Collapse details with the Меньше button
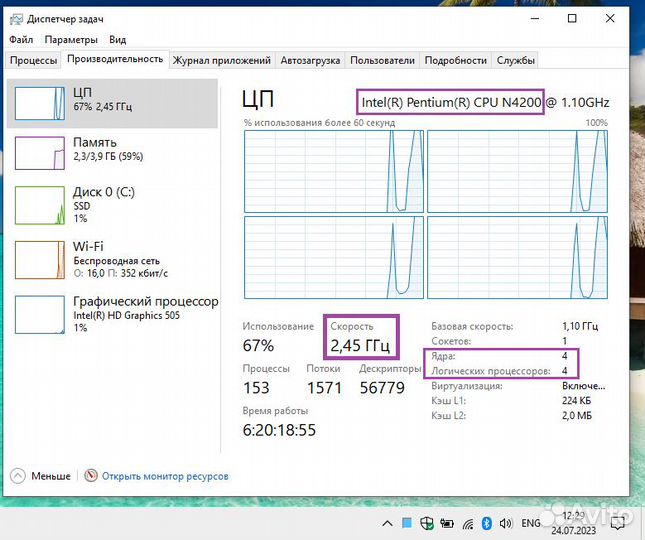 (40, 476)
